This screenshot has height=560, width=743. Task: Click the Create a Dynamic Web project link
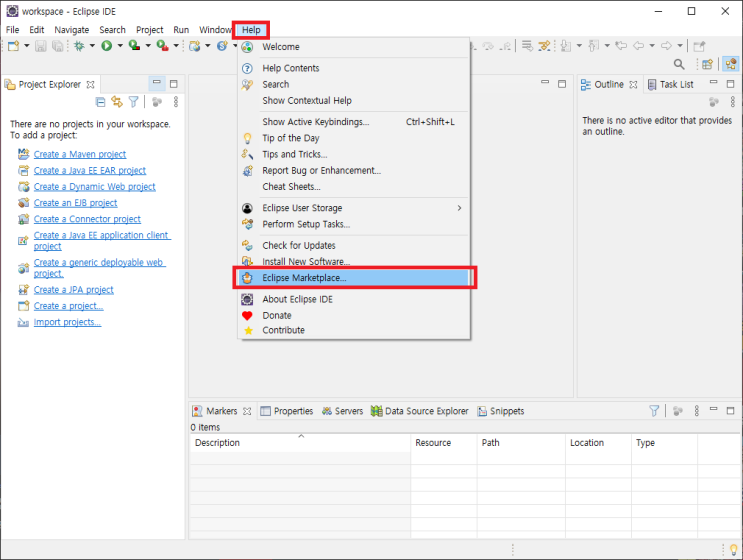[x=94, y=187]
